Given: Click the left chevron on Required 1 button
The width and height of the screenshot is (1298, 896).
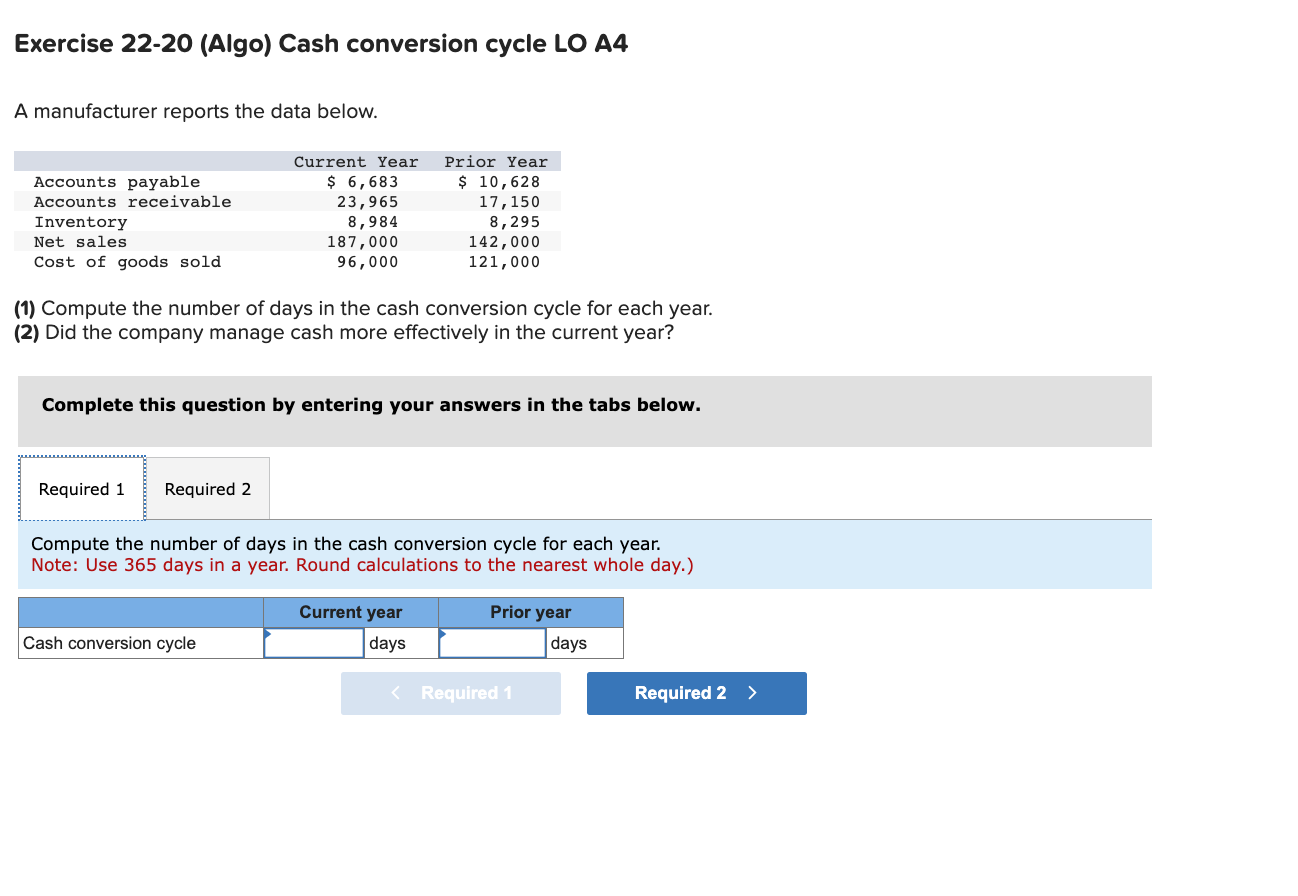Looking at the screenshot, I should (395, 693).
